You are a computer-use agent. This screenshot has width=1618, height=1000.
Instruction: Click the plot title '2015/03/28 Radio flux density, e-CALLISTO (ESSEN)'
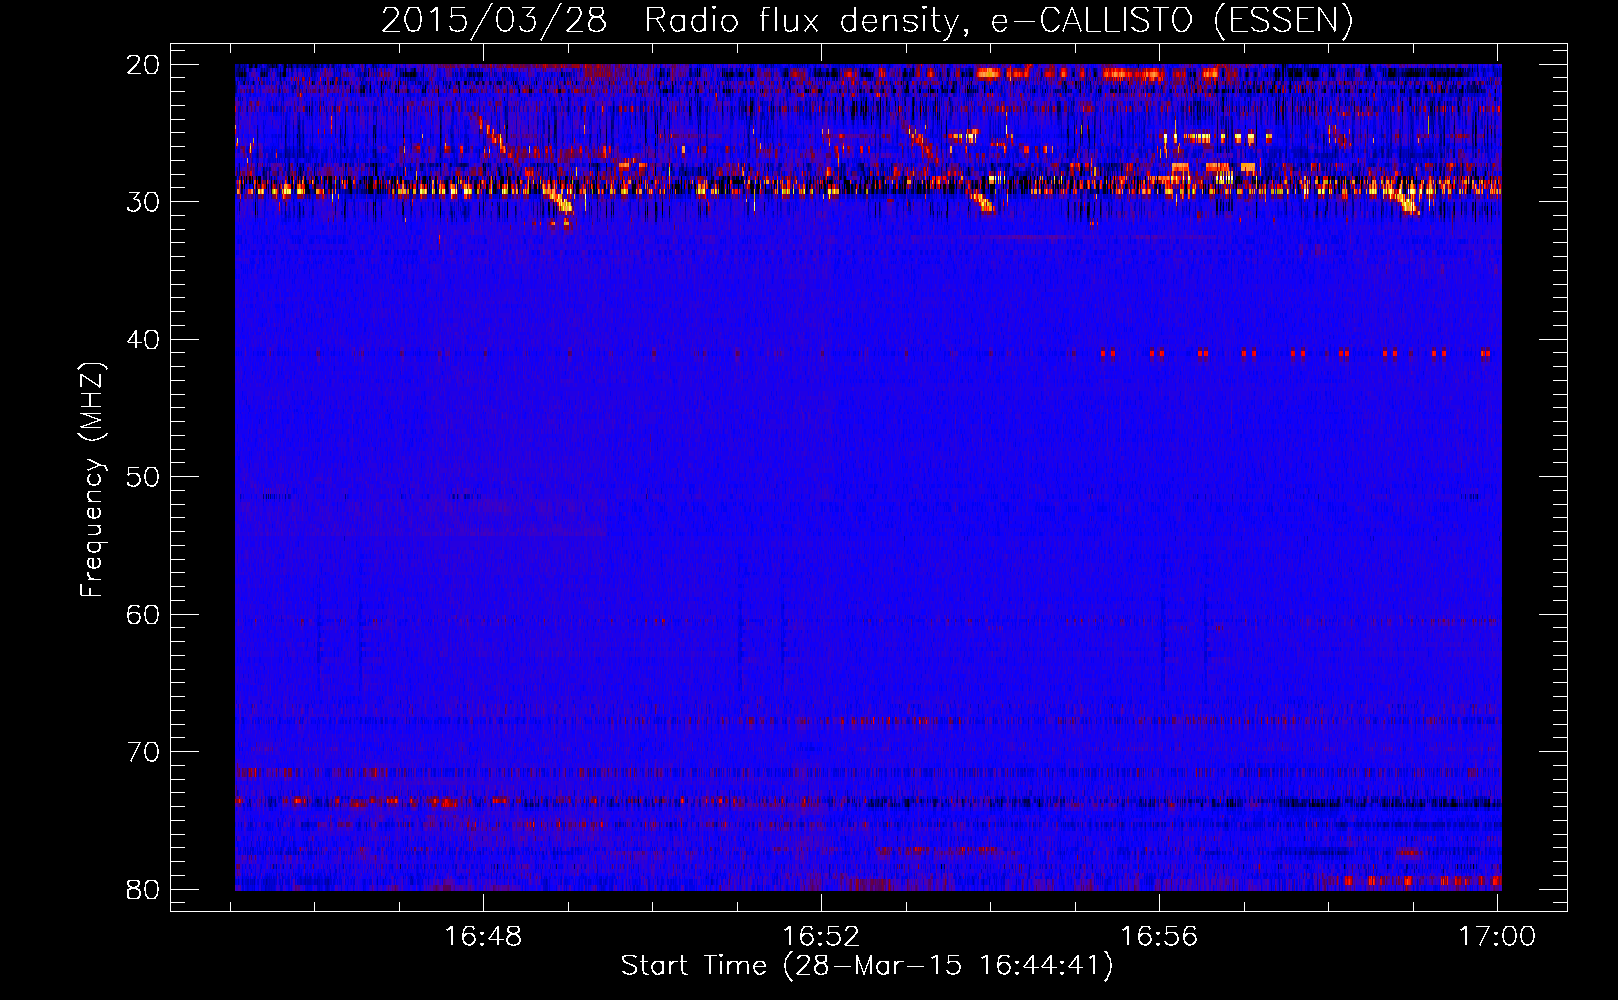[867, 21]
